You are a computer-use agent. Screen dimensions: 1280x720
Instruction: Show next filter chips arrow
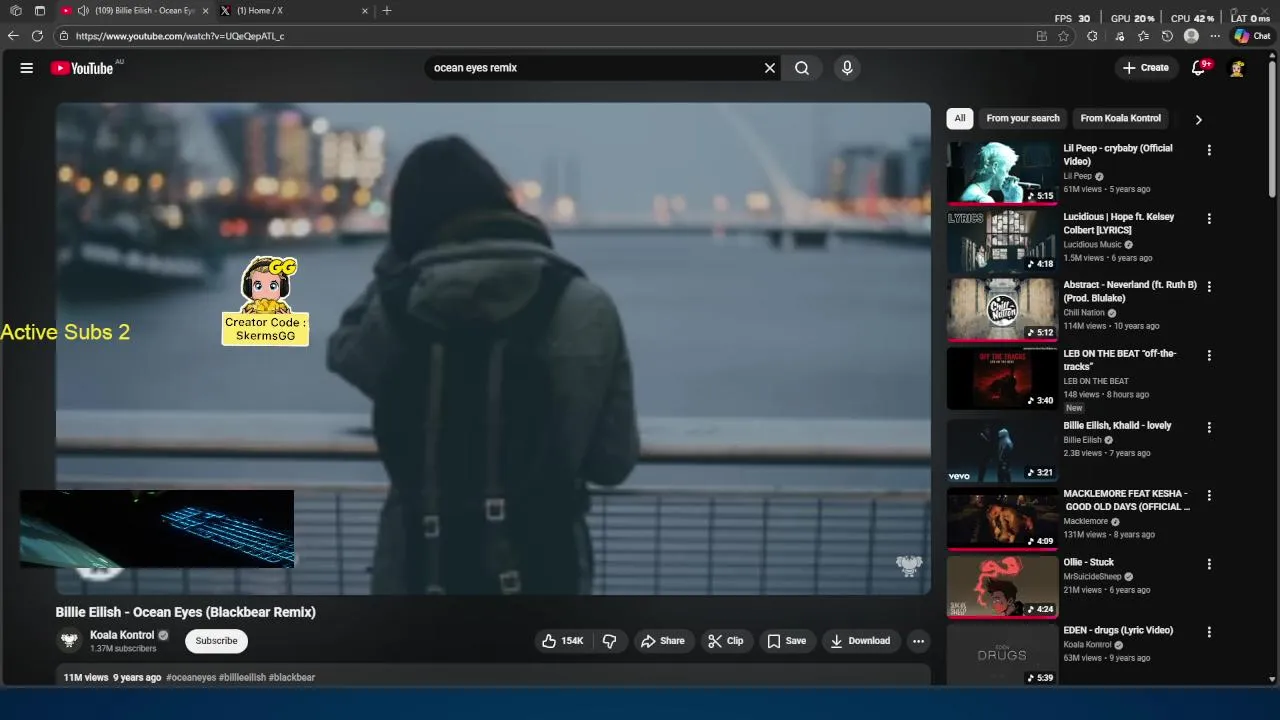tap(1198, 119)
